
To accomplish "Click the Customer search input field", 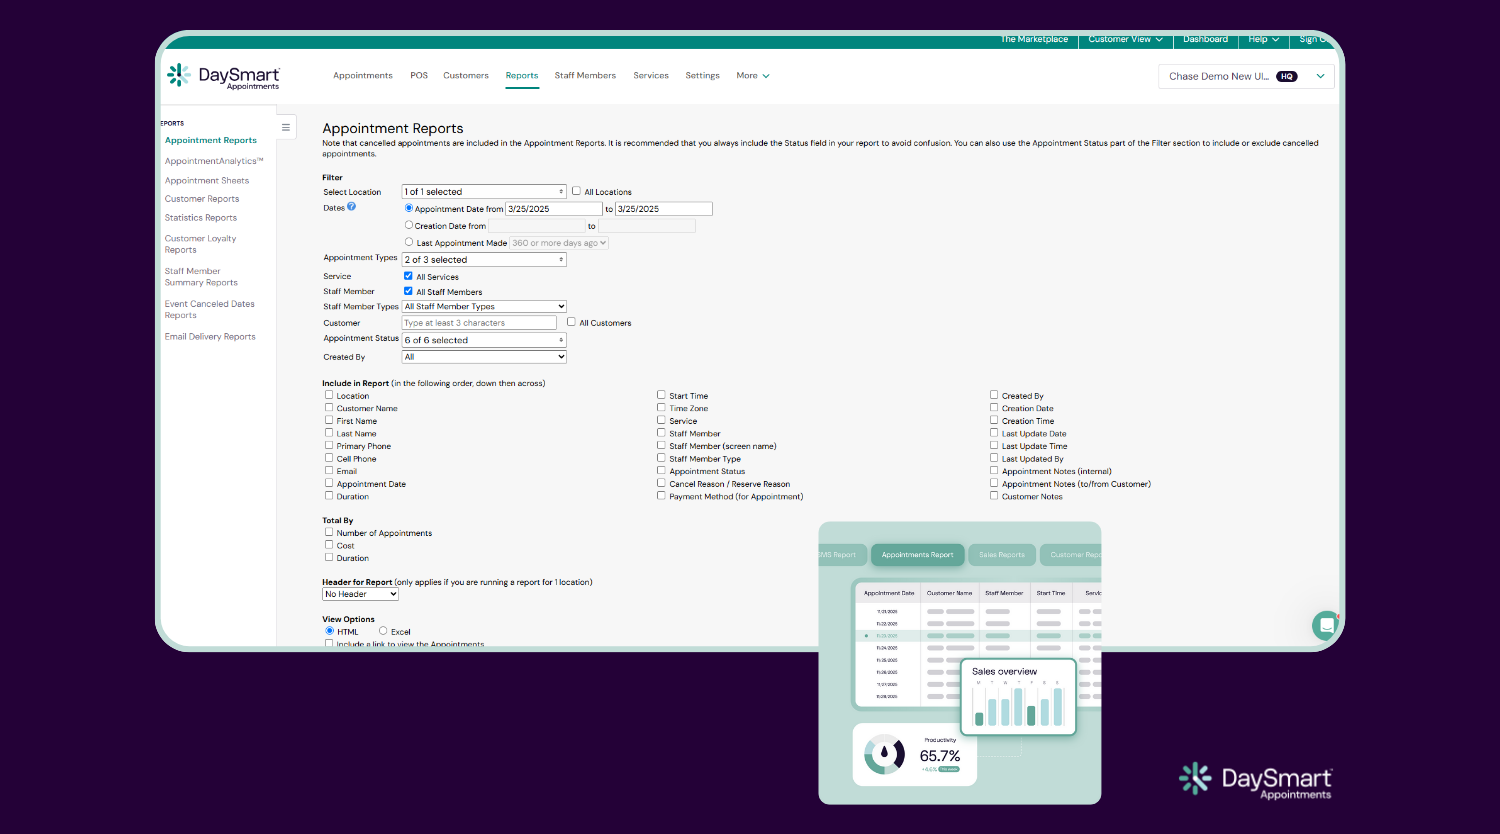I will point(479,322).
